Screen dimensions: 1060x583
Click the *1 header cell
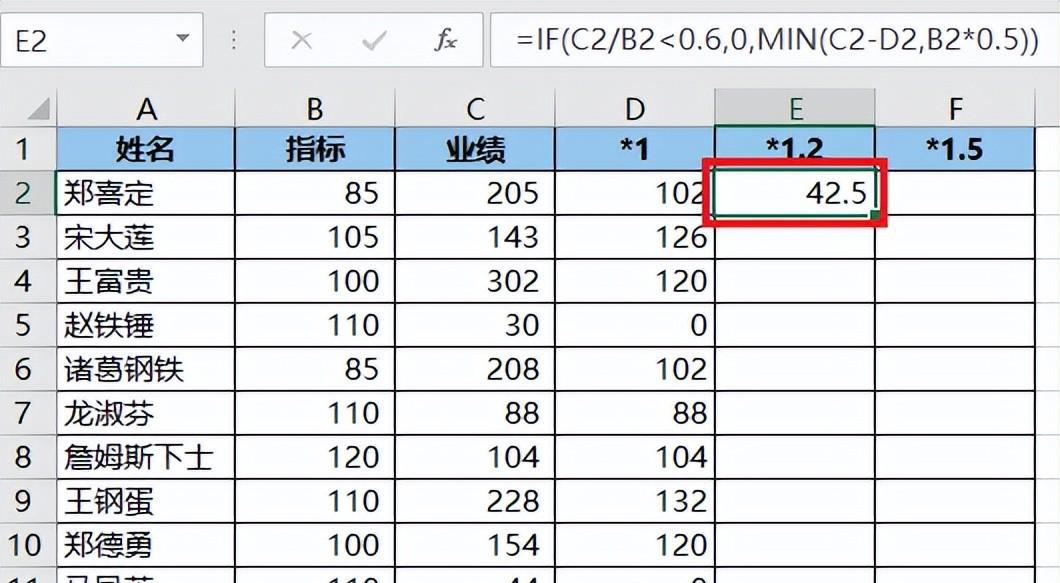[x=635, y=149]
